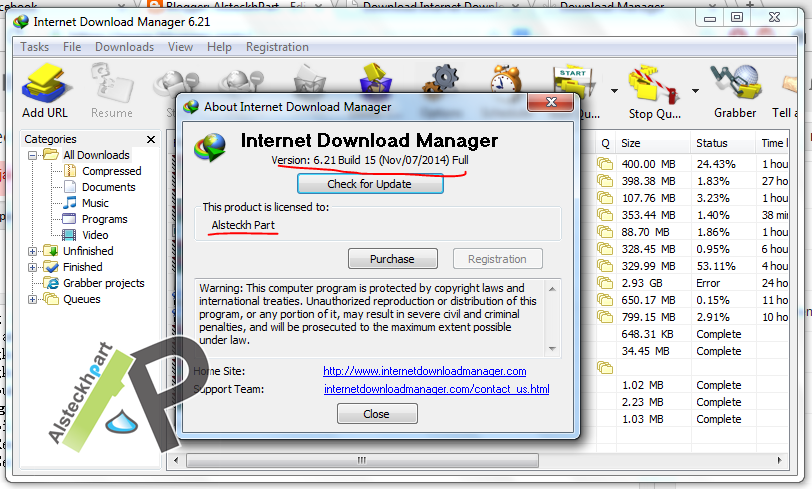Screen dimensions: 812x489
Task: Open the Registration menu
Action: [277, 47]
